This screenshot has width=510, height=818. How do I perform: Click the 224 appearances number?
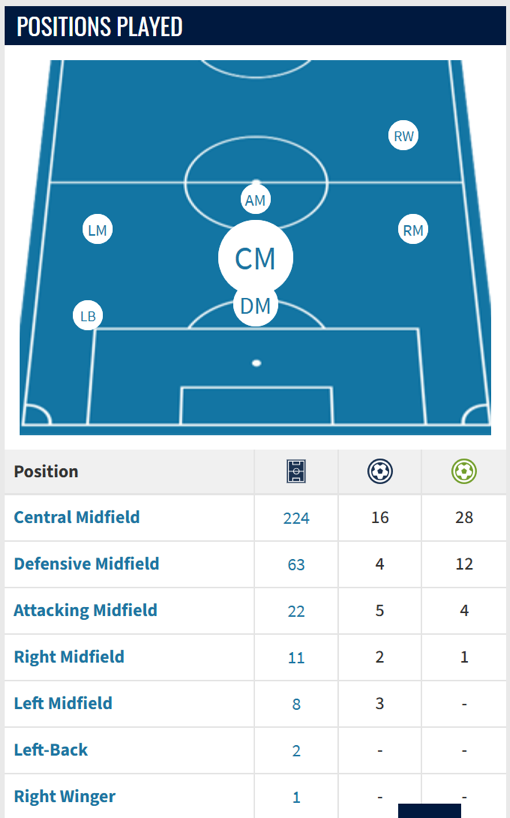tap(296, 518)
